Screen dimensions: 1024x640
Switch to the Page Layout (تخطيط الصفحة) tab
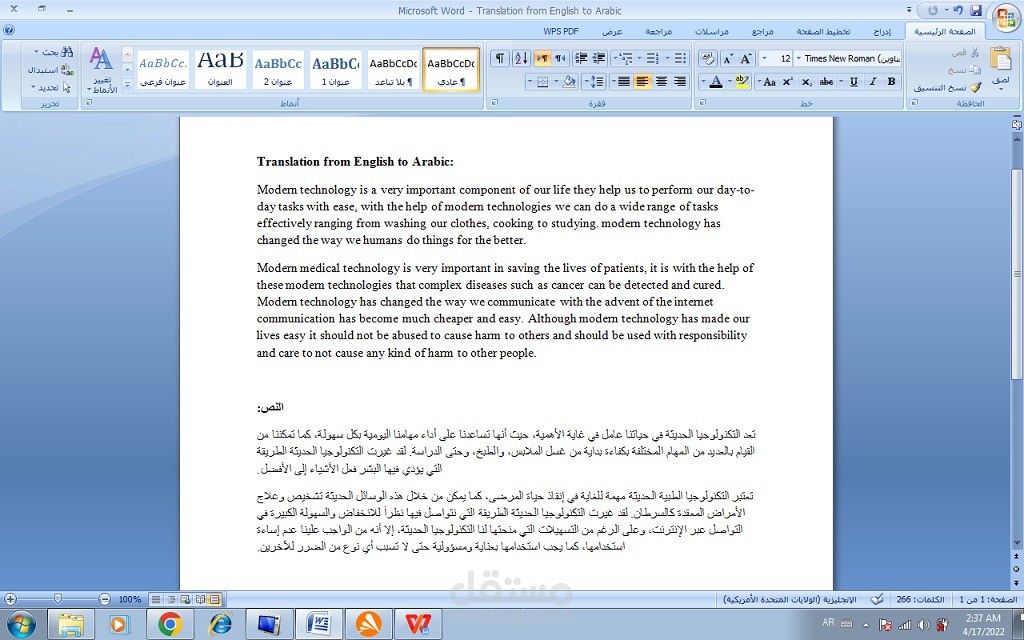coord(823,31)
